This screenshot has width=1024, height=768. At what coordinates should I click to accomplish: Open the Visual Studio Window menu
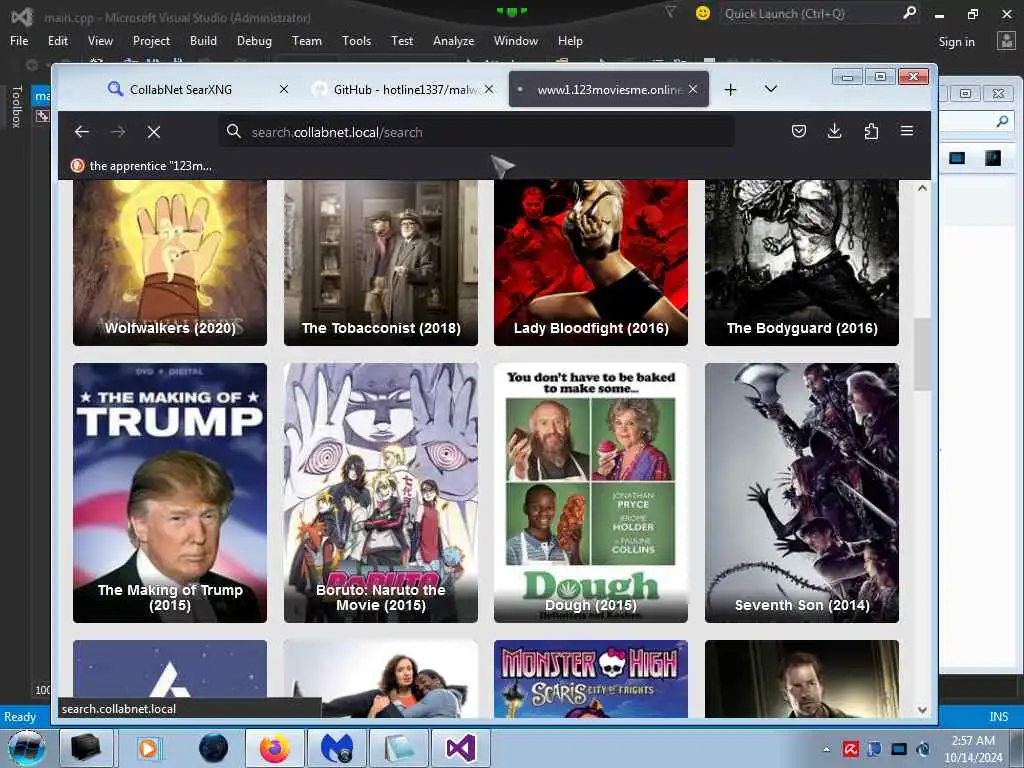(x=516, y=40)
